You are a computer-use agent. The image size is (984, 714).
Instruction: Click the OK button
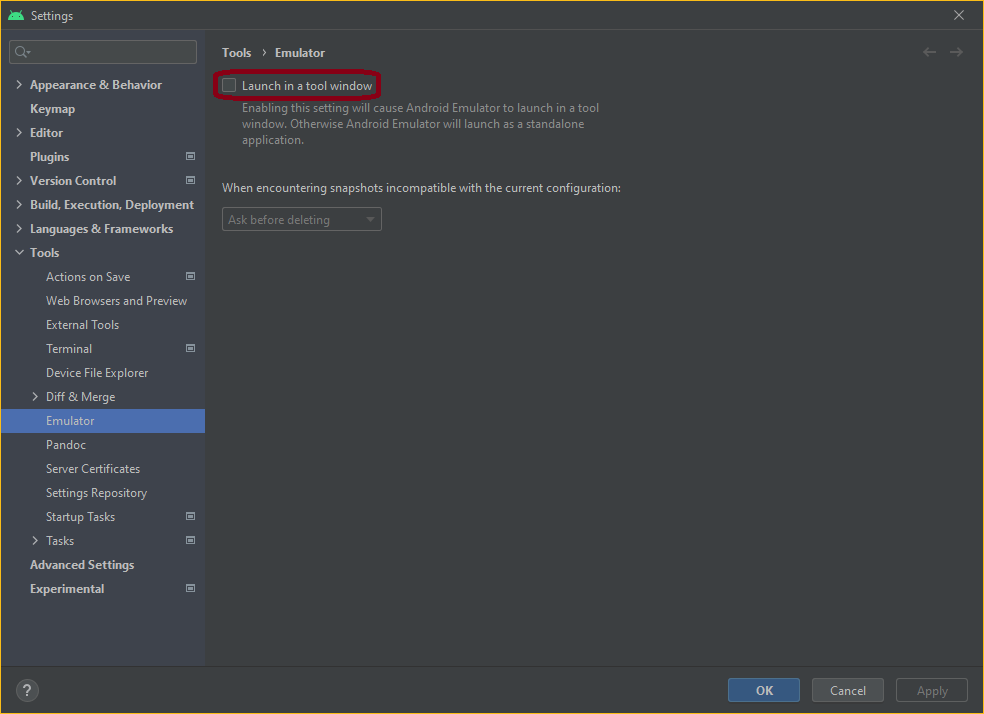pyautogui.click(x=764, y=690)
